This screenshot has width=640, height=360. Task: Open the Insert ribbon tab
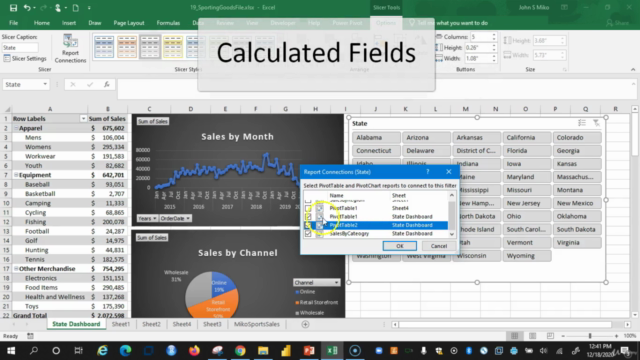tap(69, 23)
